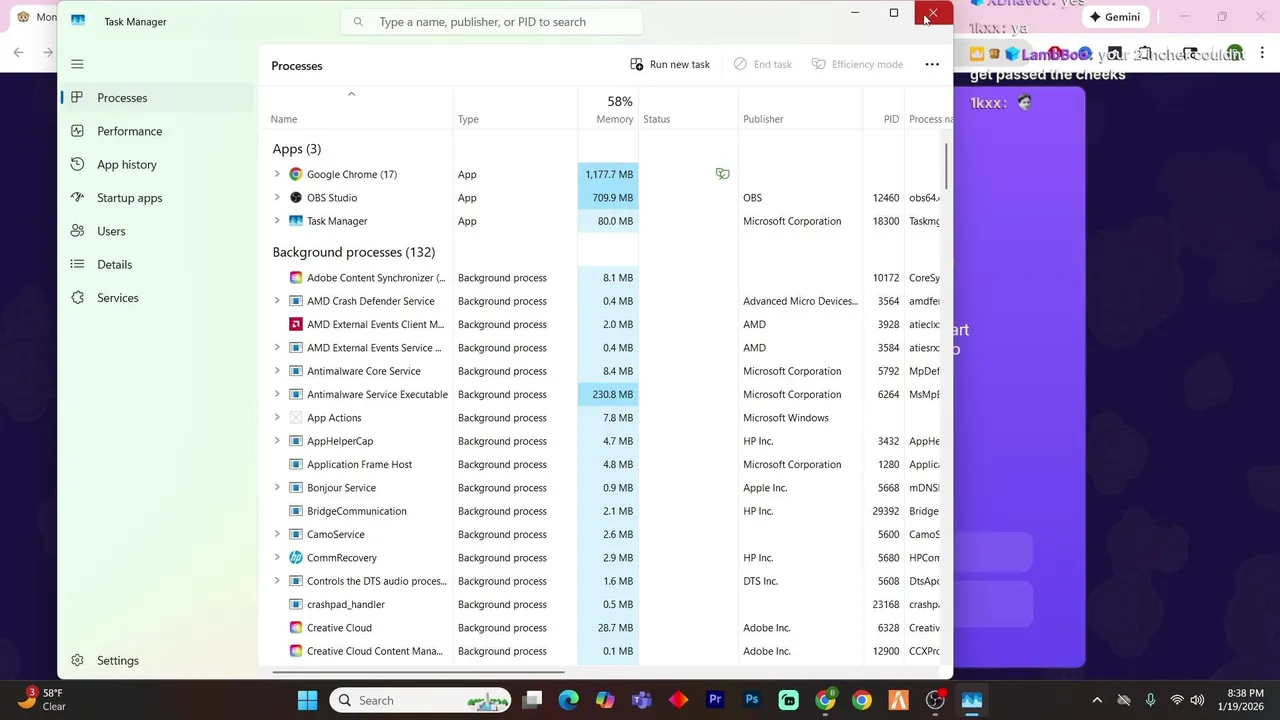Click the OBS Studio process icon
The image size is (1280, 720).
(296, 197)
